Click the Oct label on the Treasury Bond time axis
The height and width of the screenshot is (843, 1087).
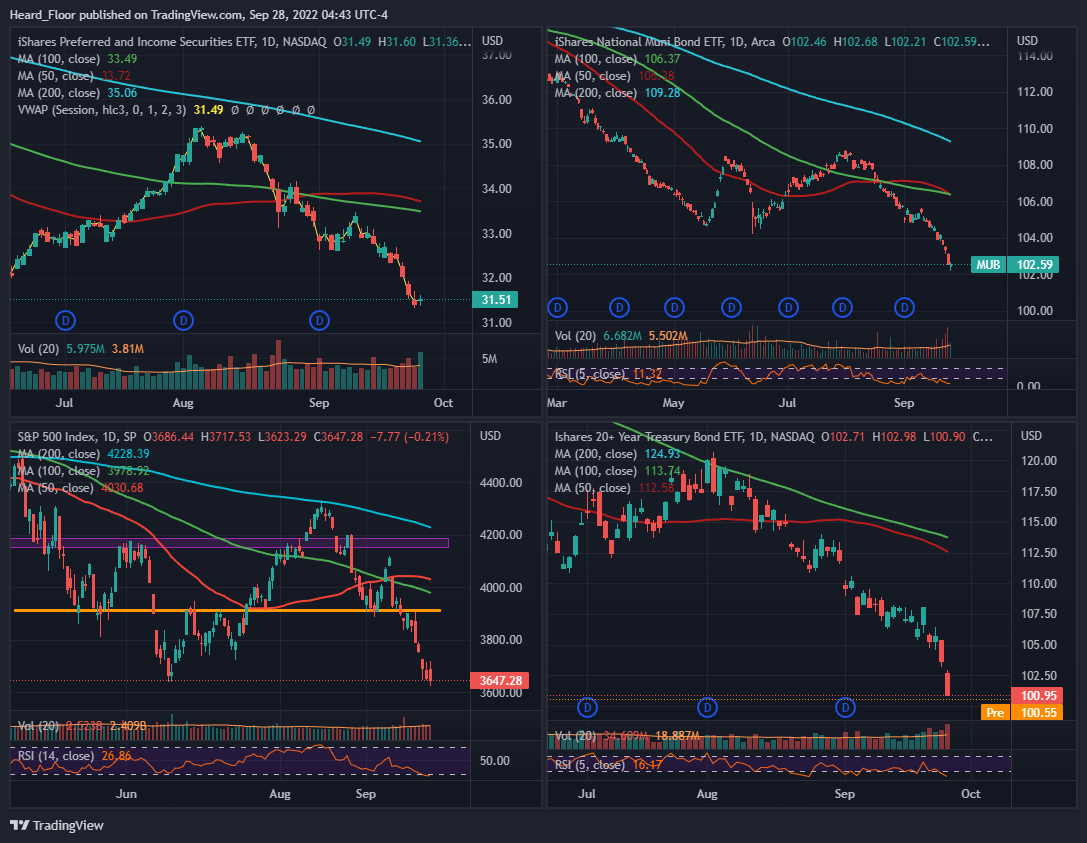click(971, 794)
